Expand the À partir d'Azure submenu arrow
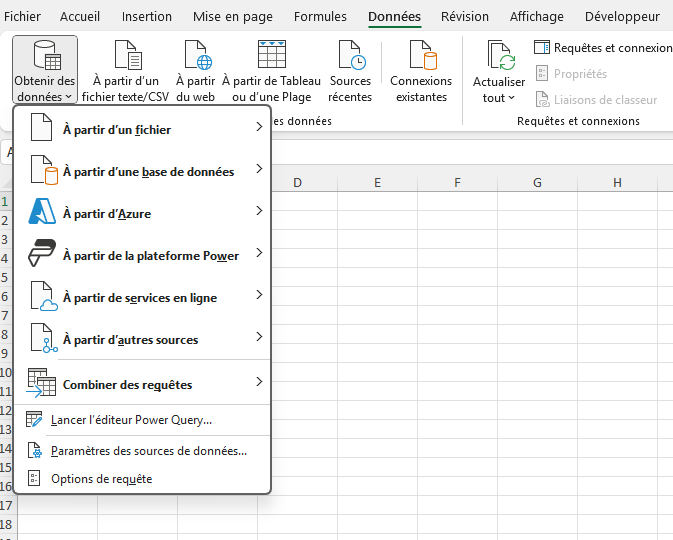 tap(259, 211)
